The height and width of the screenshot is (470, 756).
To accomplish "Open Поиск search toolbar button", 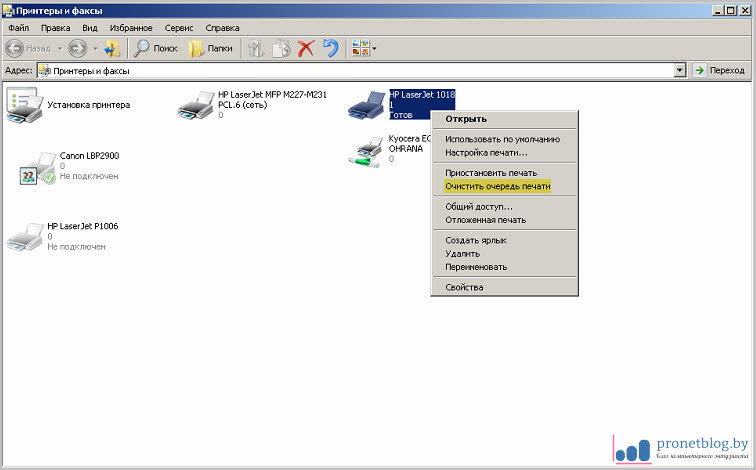I will (x=155, y=48).
